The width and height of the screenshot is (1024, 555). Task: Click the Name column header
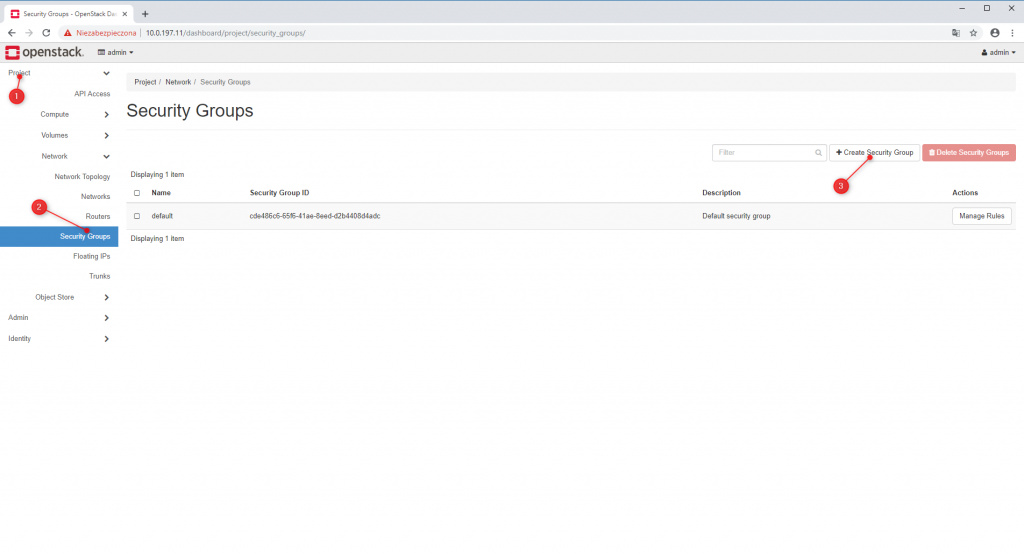point(161,193)
